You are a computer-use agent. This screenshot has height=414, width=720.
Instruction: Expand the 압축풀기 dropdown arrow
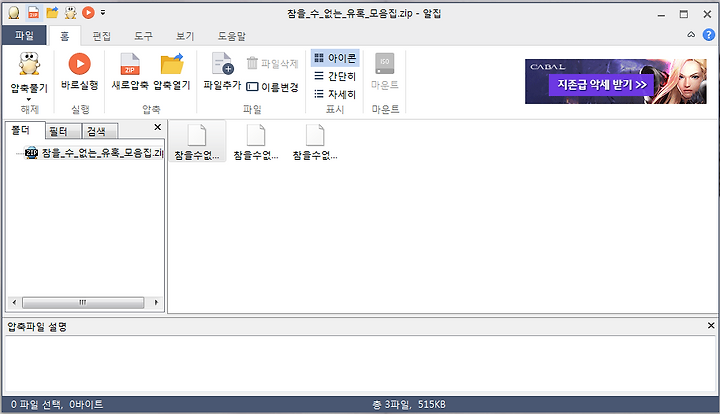(x=29, y=99)
